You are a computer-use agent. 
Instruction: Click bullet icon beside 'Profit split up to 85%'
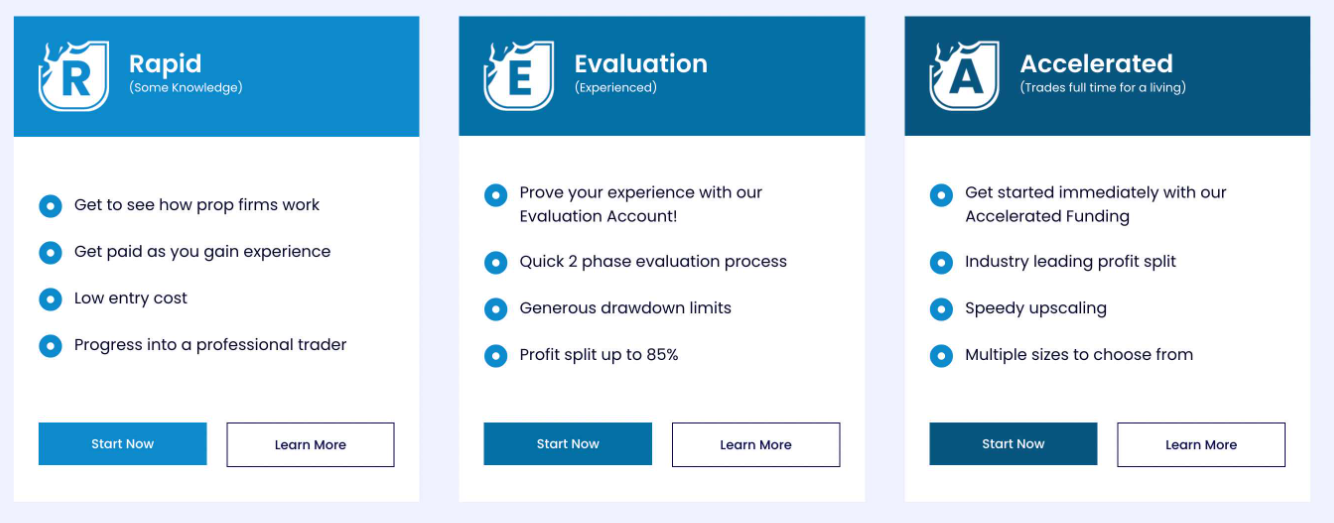point(495,355)
